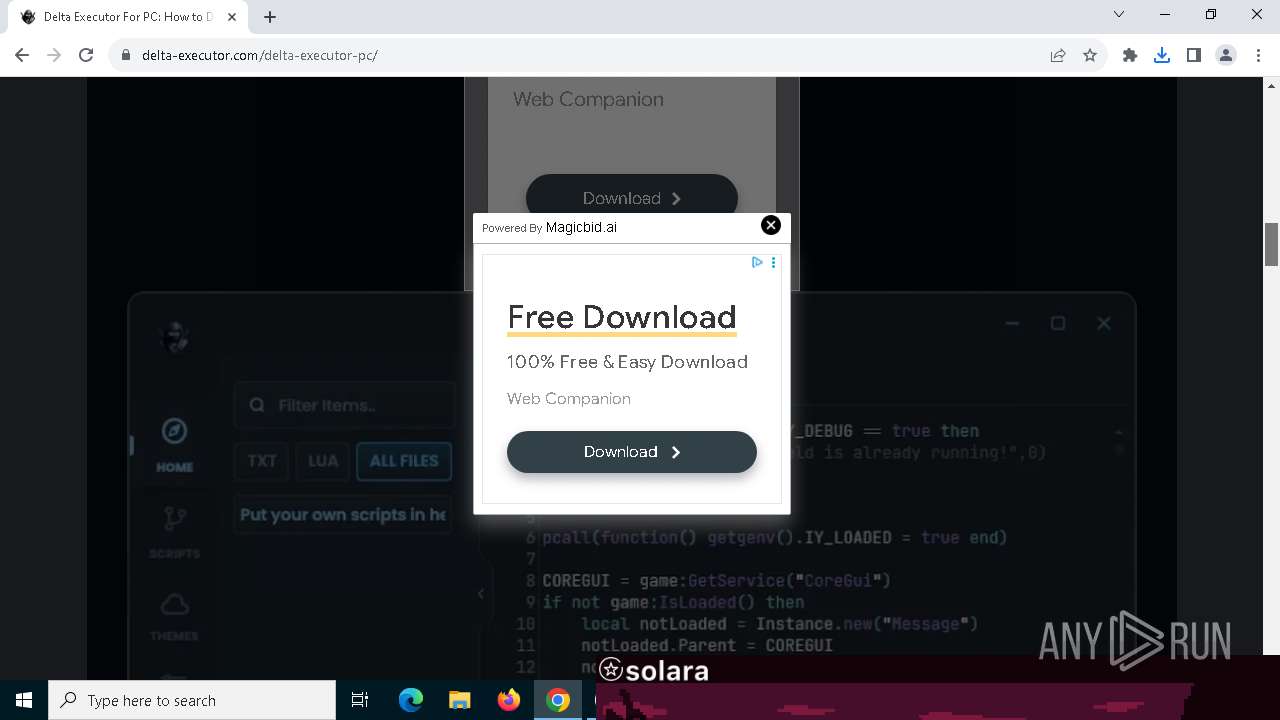Open the tab search dropdown arrow
Screen dimensions: 1280x720
pyautogui.click(x=1119, y=15)
